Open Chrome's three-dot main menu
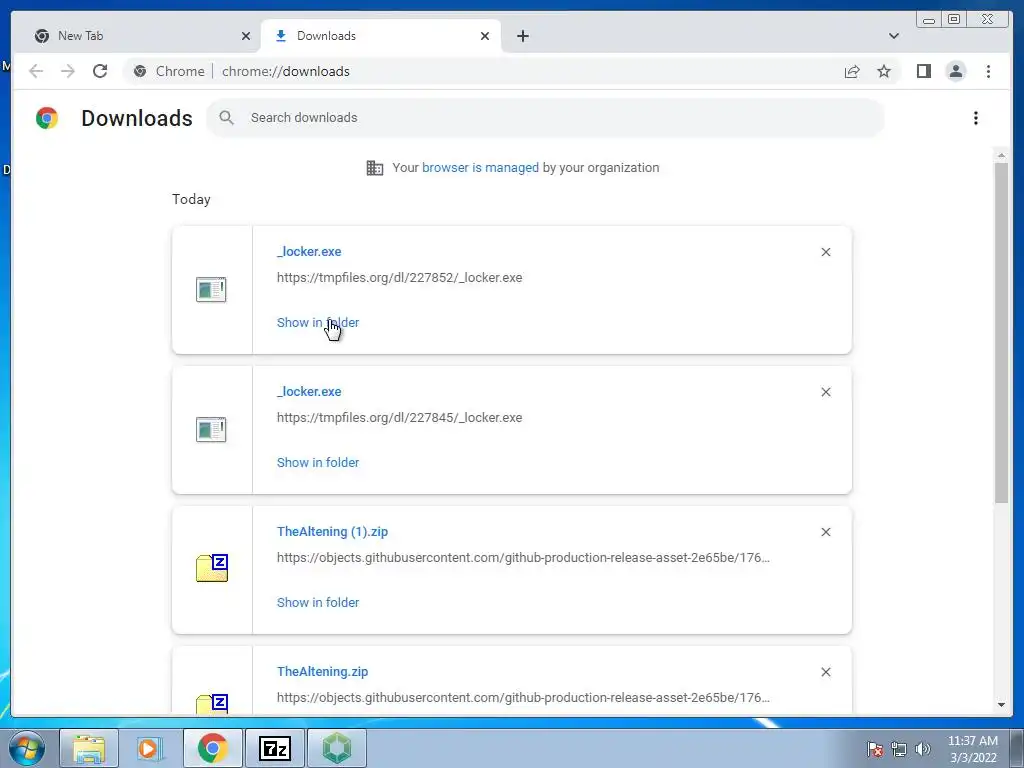 pos(988,71)
